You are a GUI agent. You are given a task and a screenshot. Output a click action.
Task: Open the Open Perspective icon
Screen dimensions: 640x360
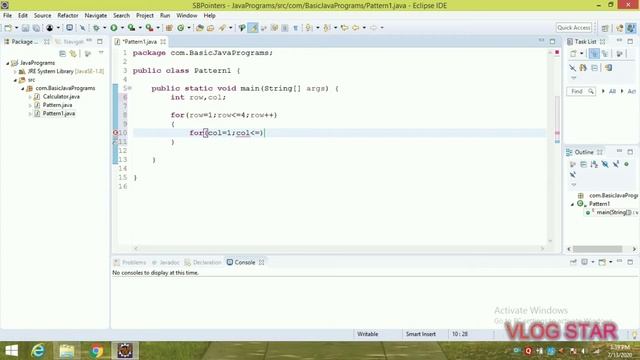tap(605, 28)
